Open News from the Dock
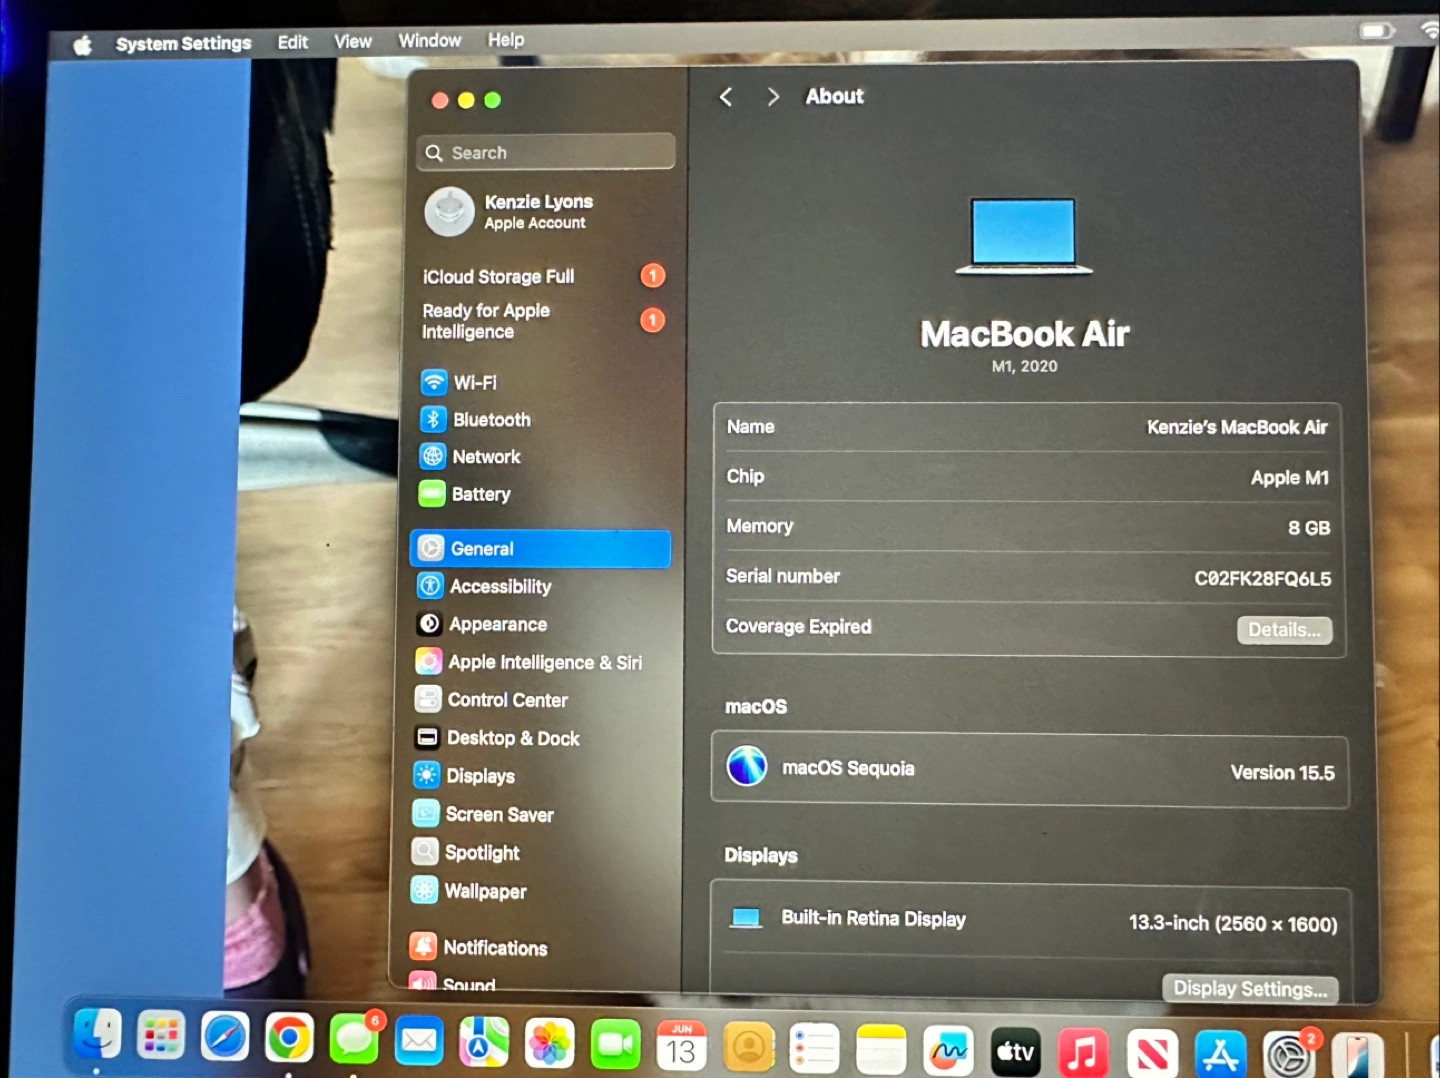The width and height of the screenshot is (1440, 1078). tap(1152, 1054)
